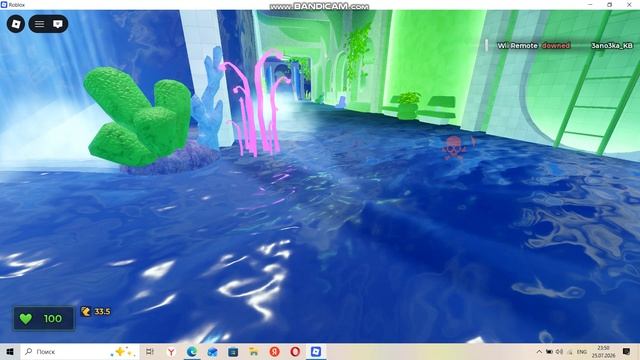Launch Microsoft Edge from the taskbar

point(192,351)
